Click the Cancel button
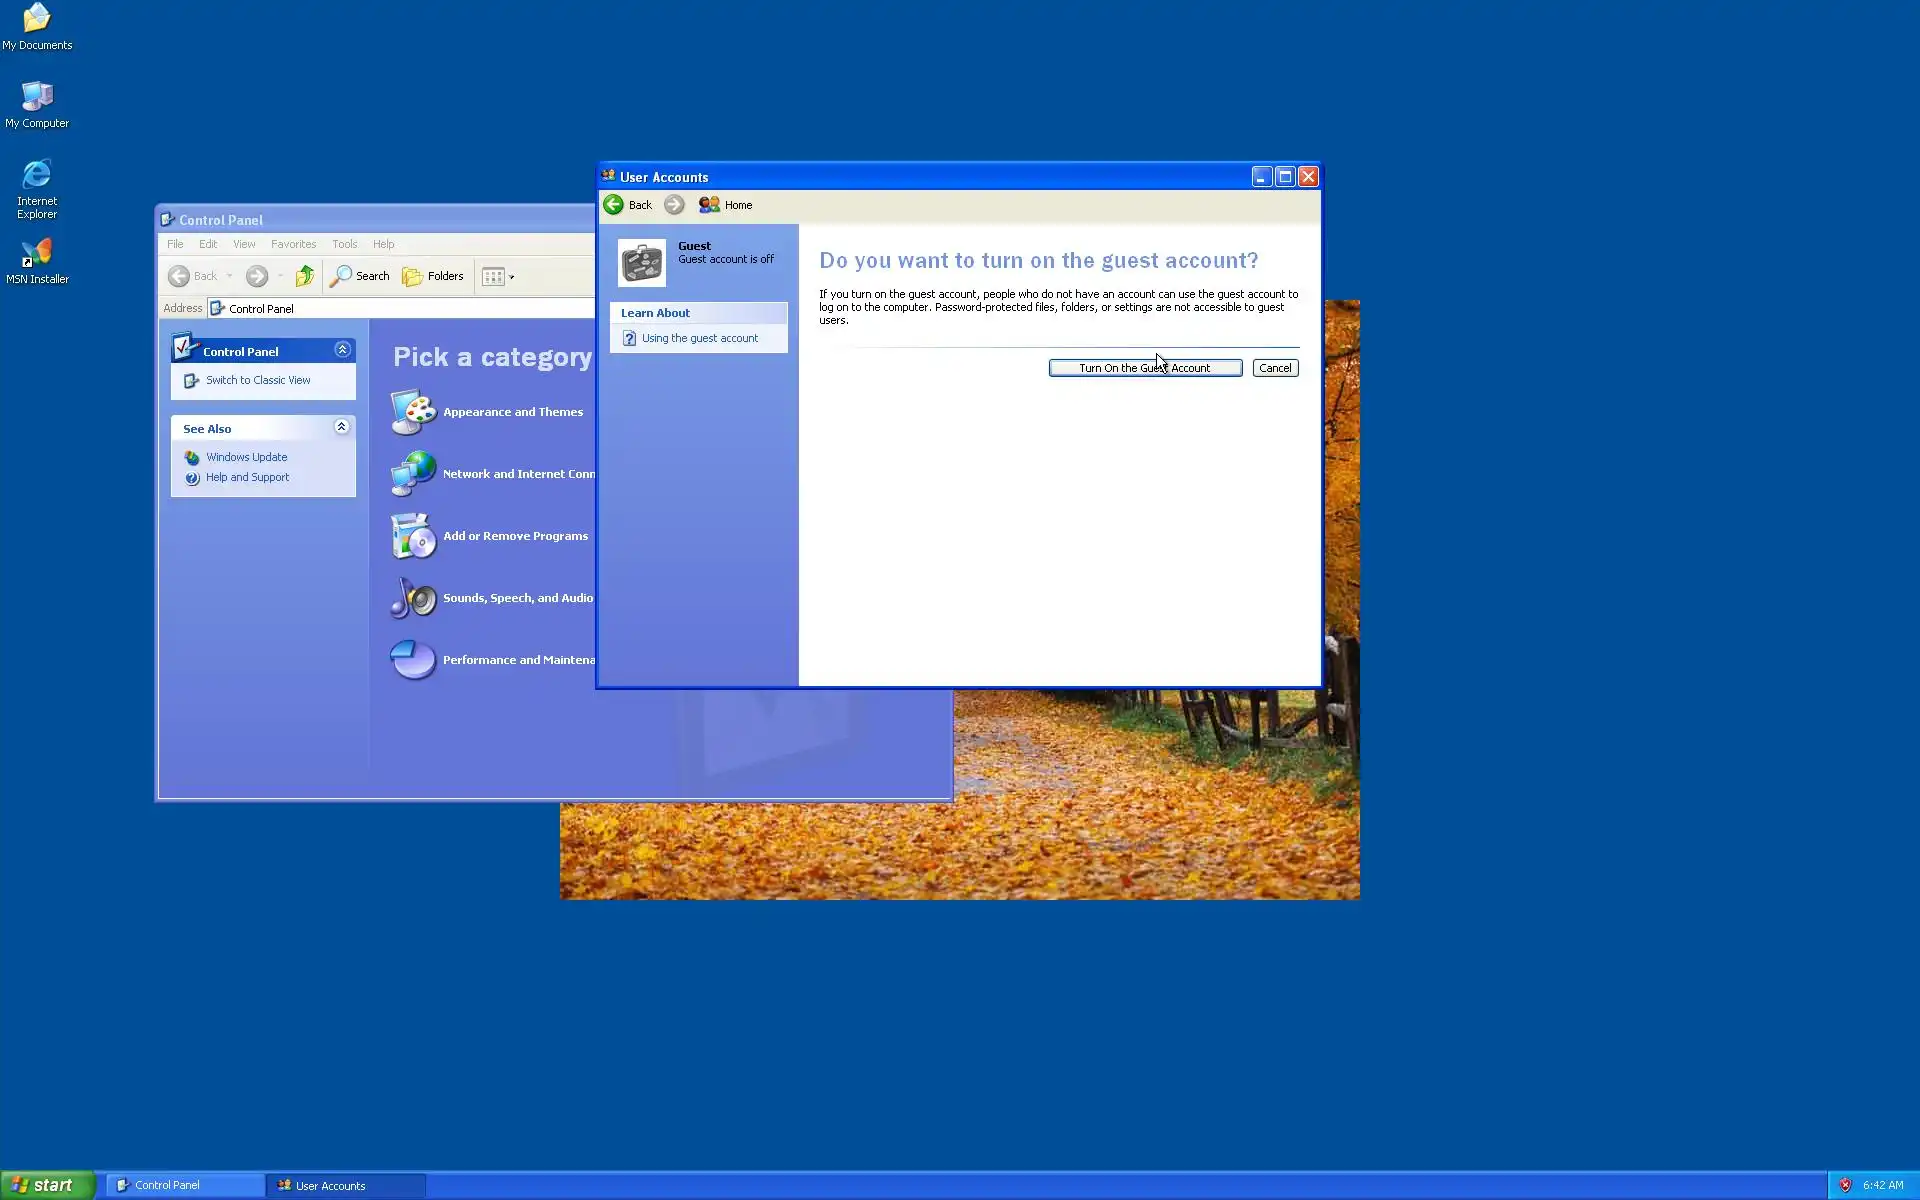 coord(1275,368)
